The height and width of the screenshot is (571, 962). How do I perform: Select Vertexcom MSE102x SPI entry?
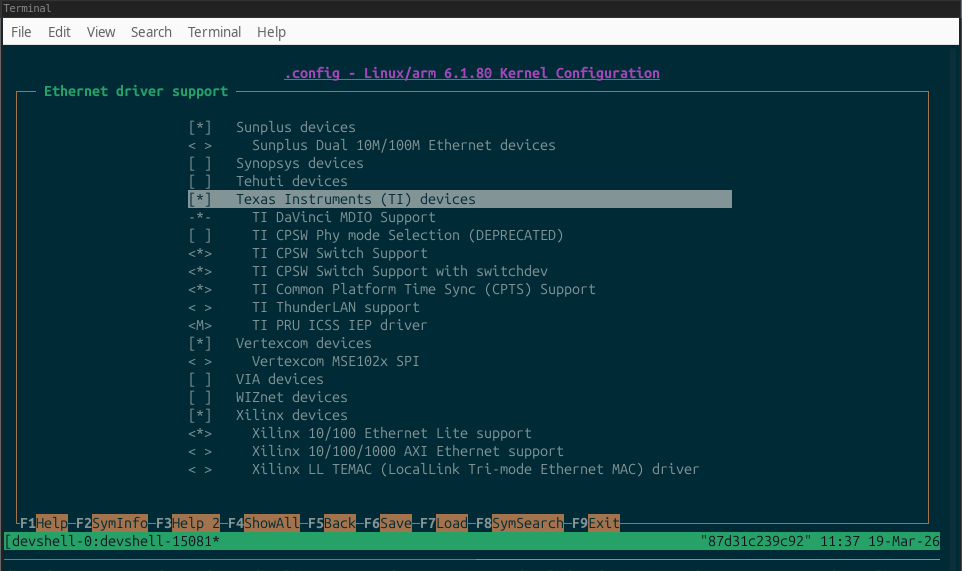pos(336,361)
